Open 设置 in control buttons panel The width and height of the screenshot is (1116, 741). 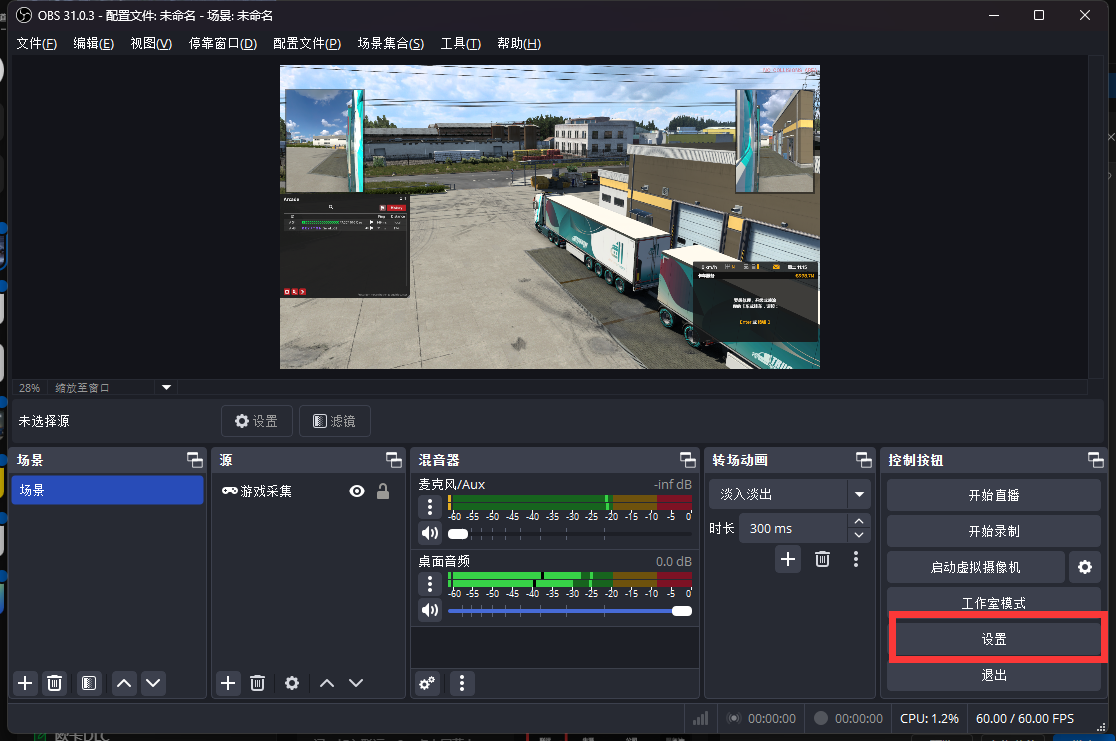[994, 639]
